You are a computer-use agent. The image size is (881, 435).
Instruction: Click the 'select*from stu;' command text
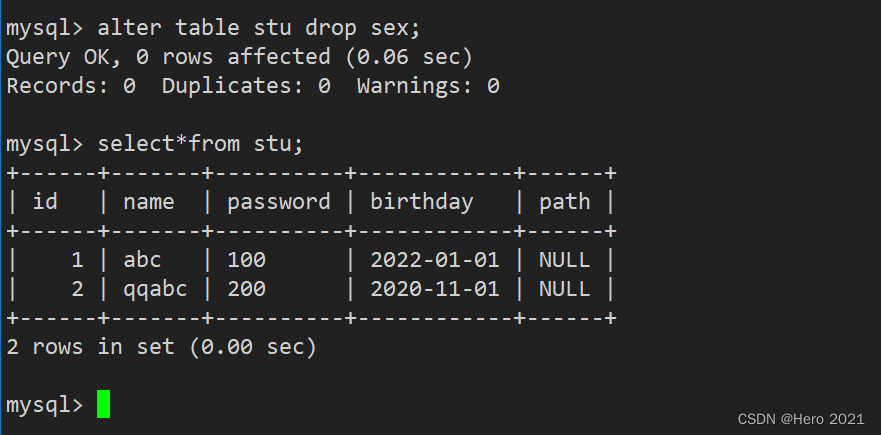(201, 144)
